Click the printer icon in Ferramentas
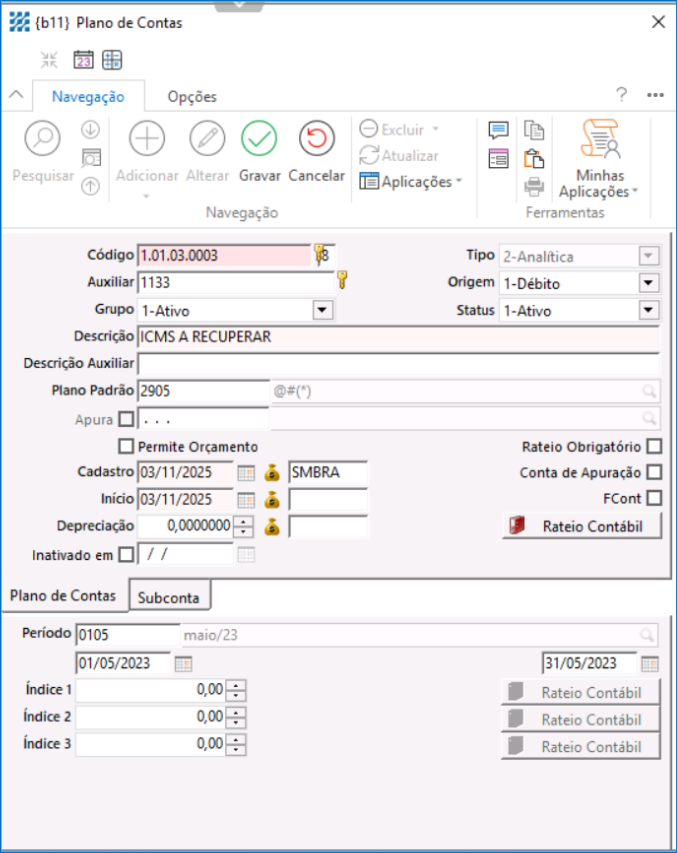 [x=534, y=185]
